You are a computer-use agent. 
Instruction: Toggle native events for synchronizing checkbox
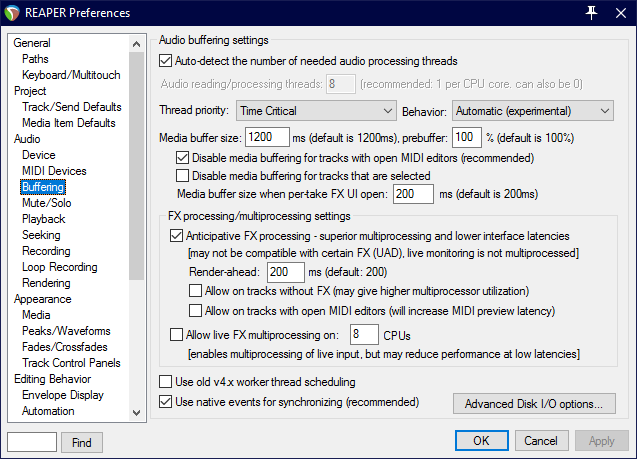(166, 402)
